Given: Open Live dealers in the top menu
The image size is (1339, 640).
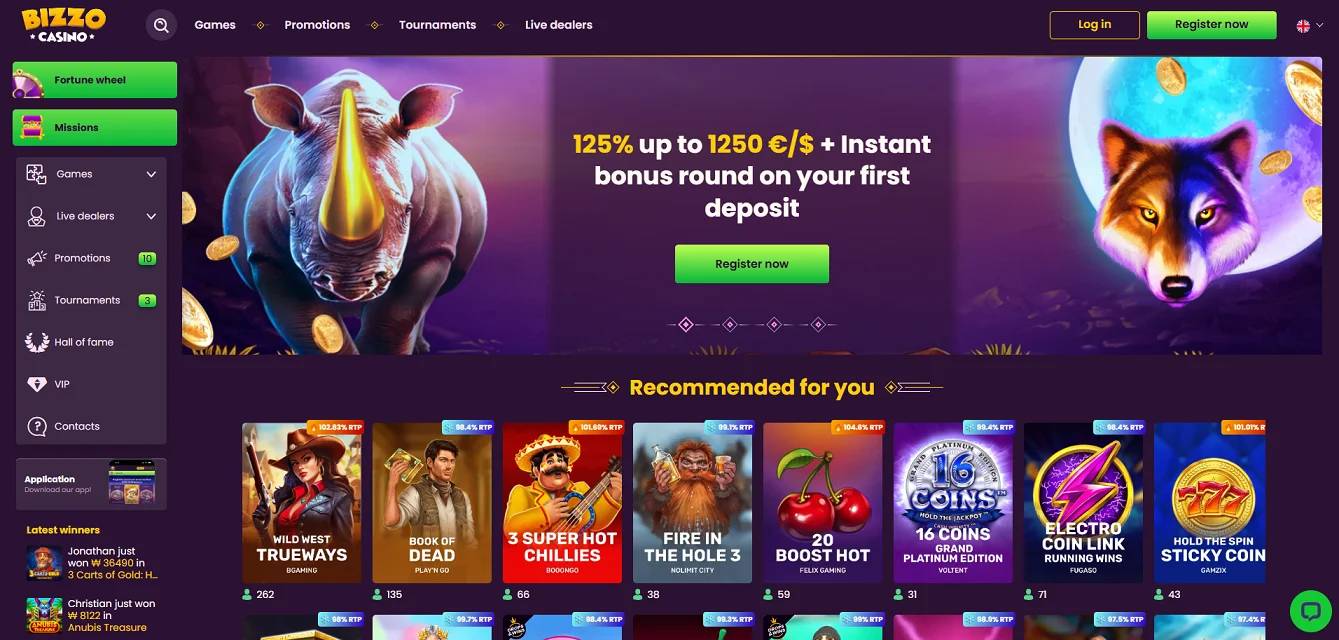Looking at the screenshot, I should click(558, 25).
